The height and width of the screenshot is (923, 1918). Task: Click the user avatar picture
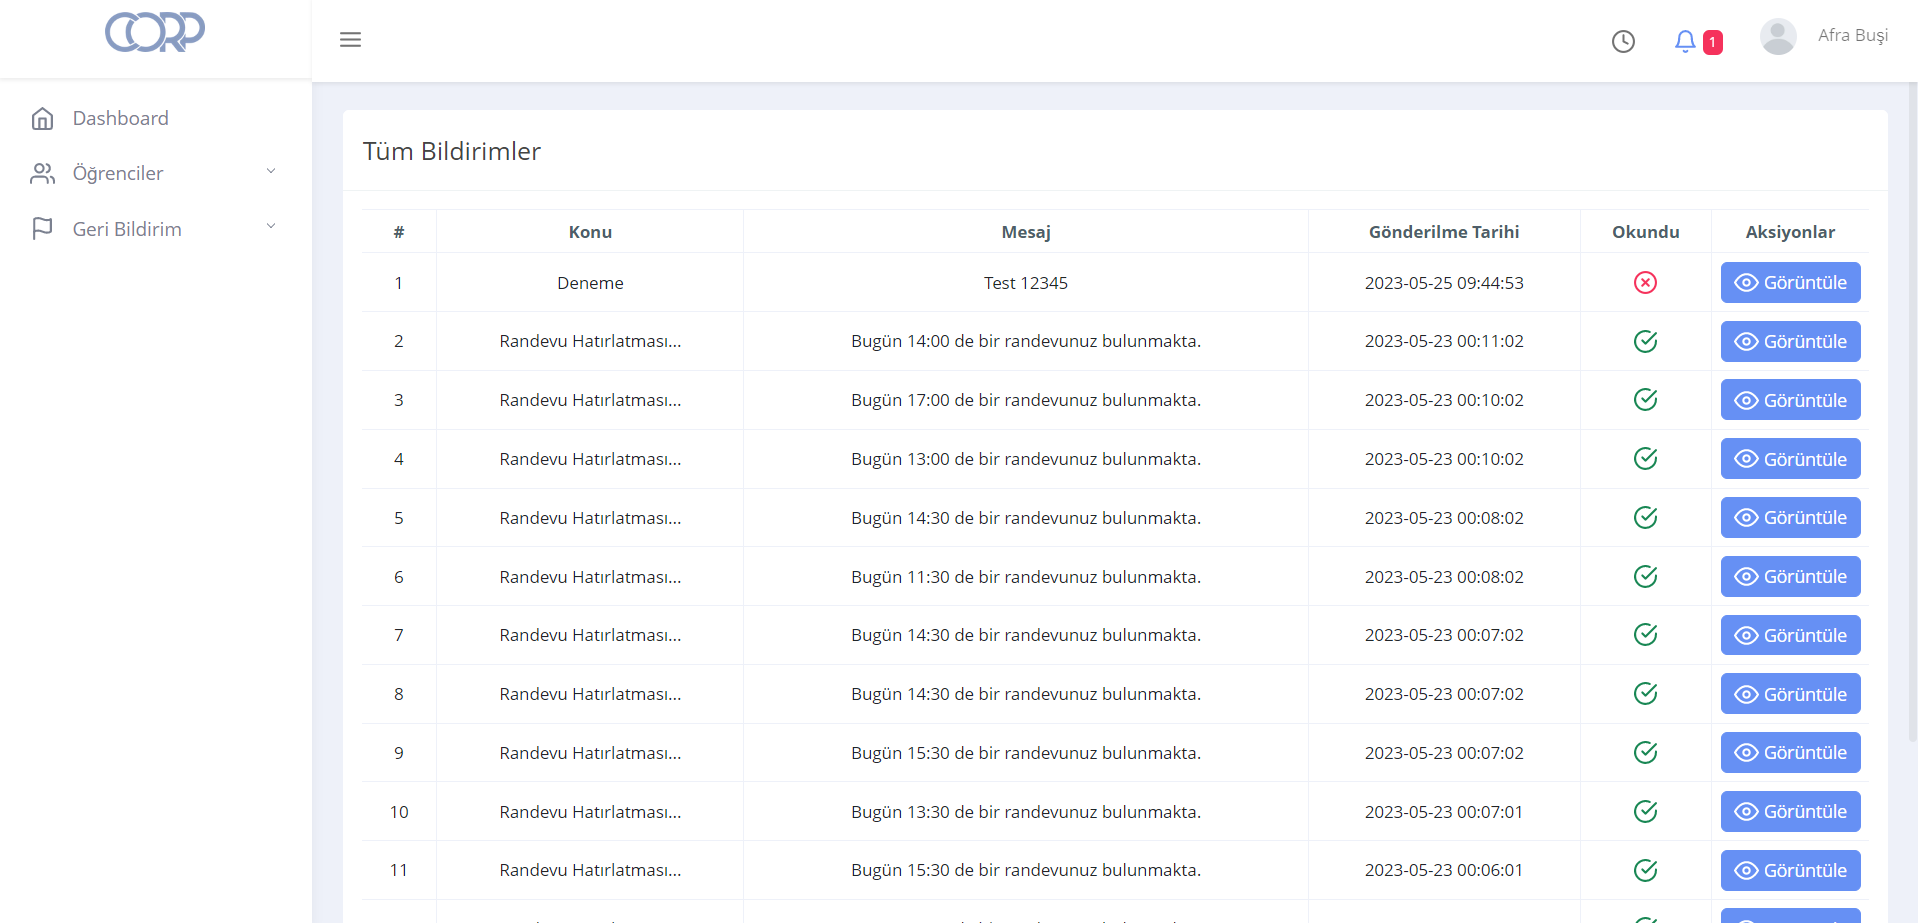click(x=1777, y=37)
